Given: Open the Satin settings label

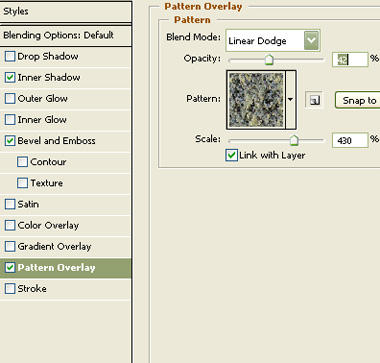Looking at the screenshot, I should (x=28, y=204).
